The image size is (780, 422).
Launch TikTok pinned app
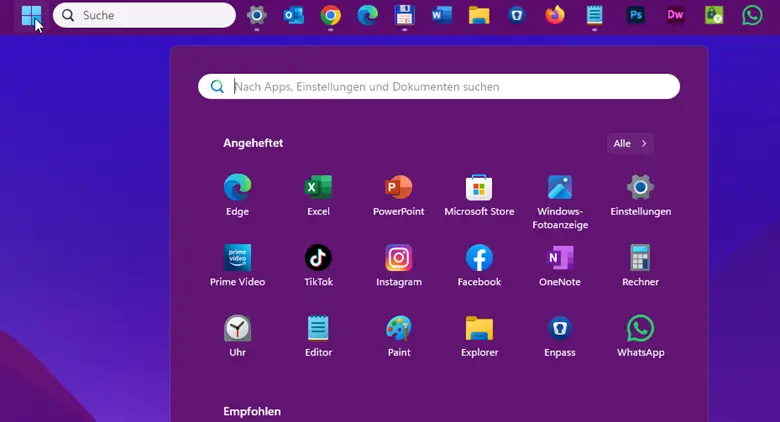pos(318,265)
